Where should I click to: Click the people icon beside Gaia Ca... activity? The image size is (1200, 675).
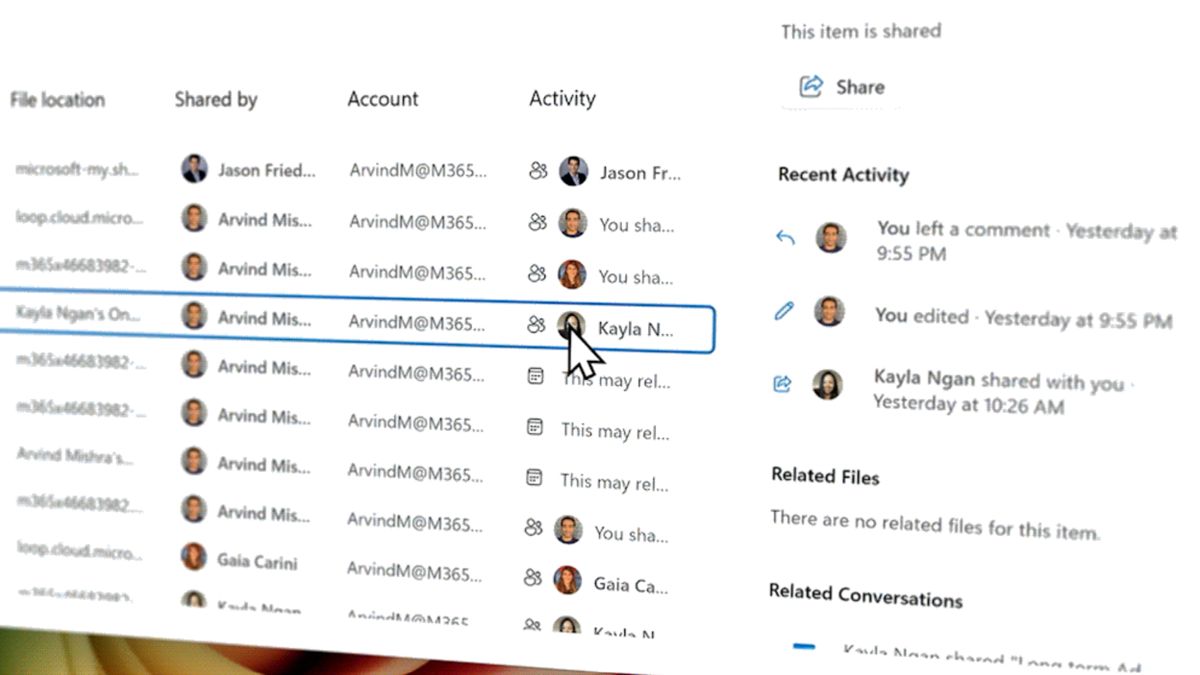point(533,577)
